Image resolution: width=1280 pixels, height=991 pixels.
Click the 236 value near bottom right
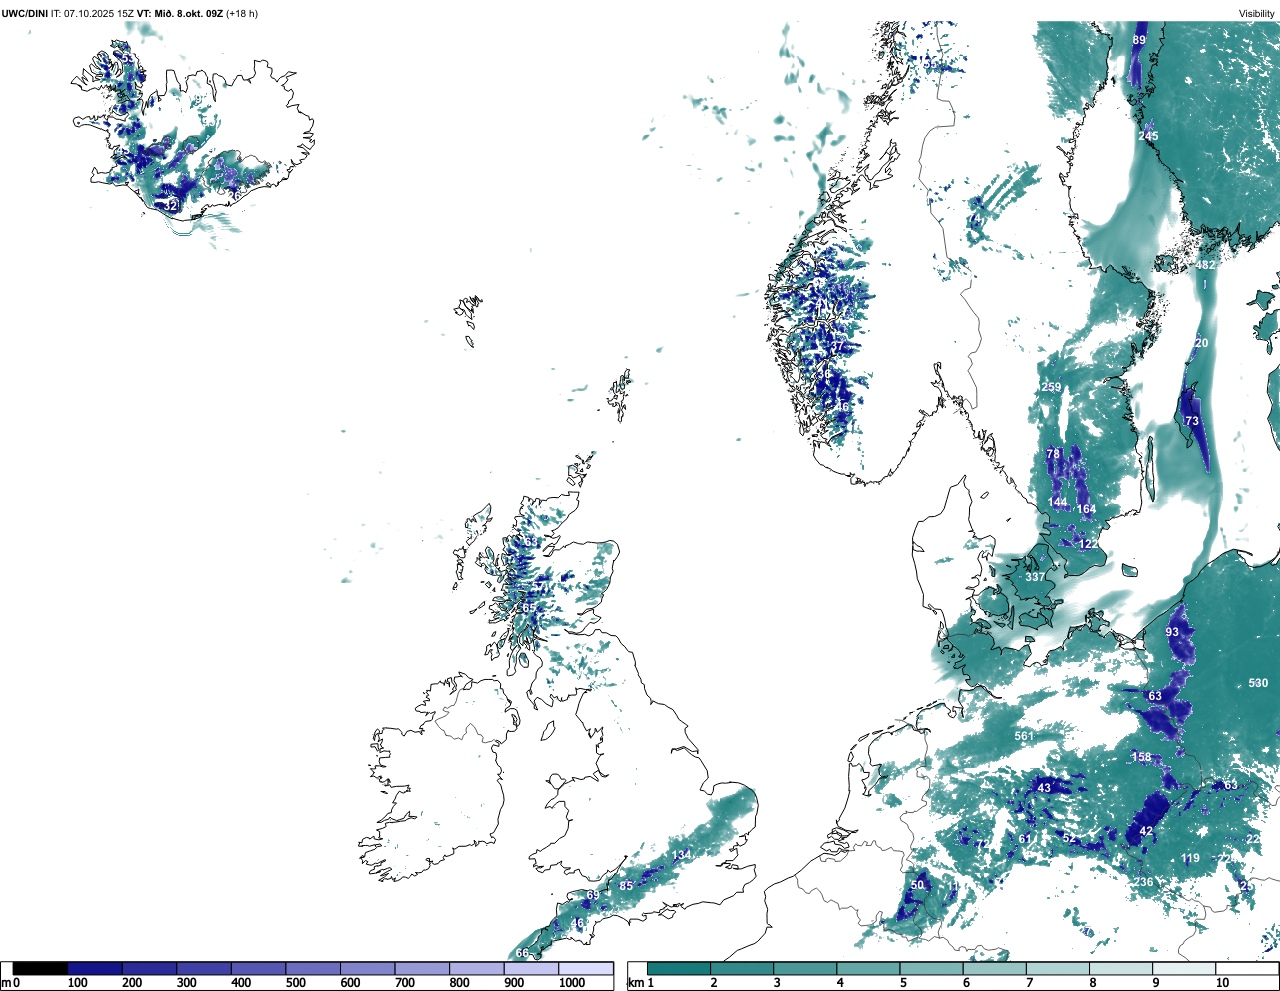click(x=1143, y=882)
